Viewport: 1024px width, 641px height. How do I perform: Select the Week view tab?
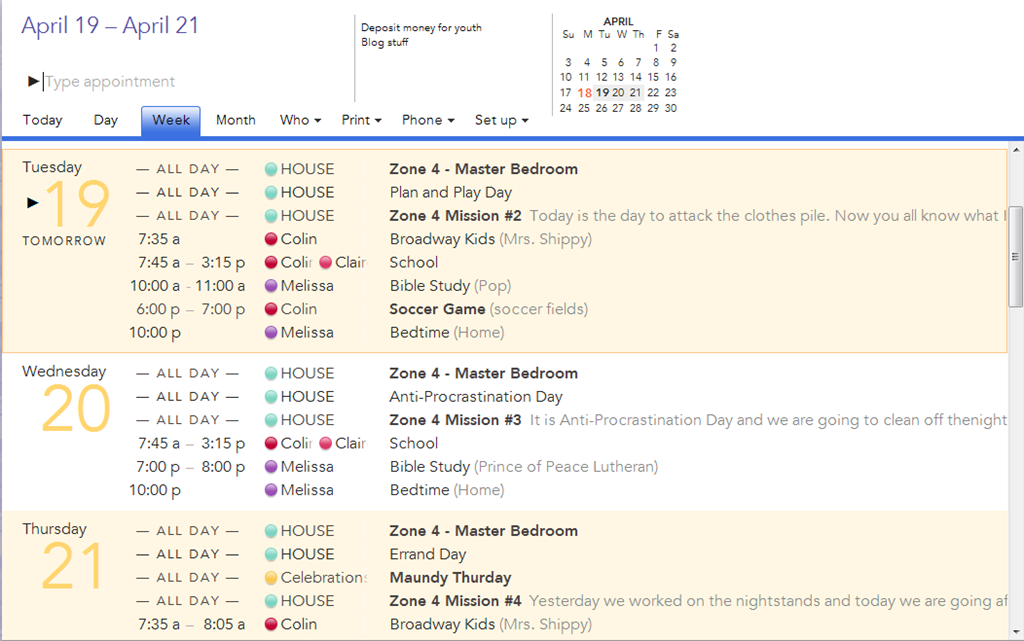(x=171, y=121)
